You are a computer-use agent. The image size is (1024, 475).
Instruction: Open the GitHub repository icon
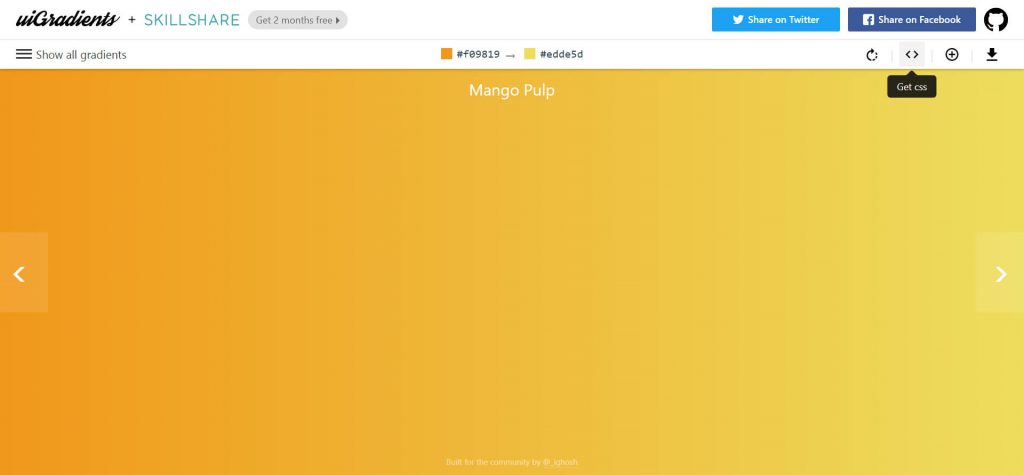(996, 20)
